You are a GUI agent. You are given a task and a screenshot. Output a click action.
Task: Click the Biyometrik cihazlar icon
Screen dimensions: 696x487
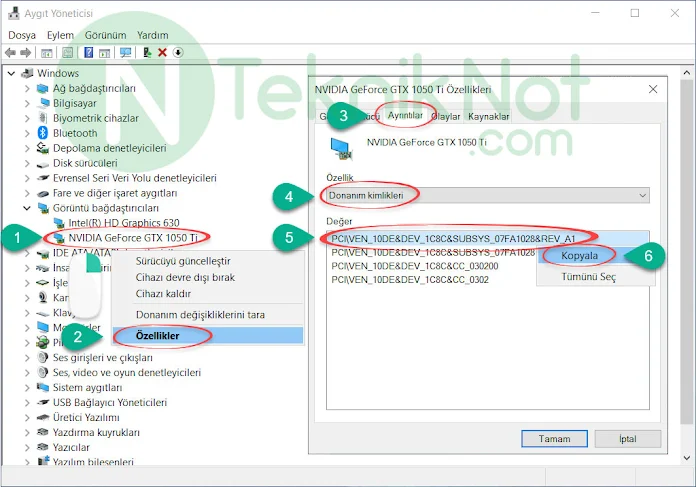tap(43, 118)
